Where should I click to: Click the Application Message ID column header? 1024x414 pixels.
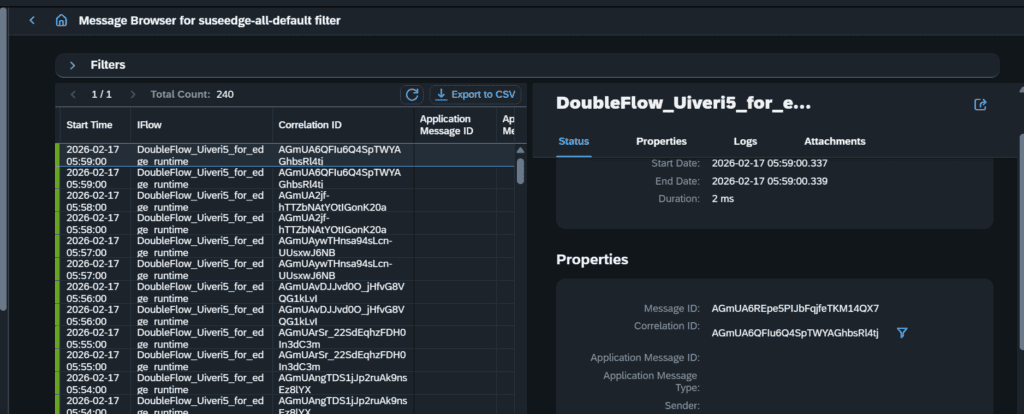[x=456, y=125]
